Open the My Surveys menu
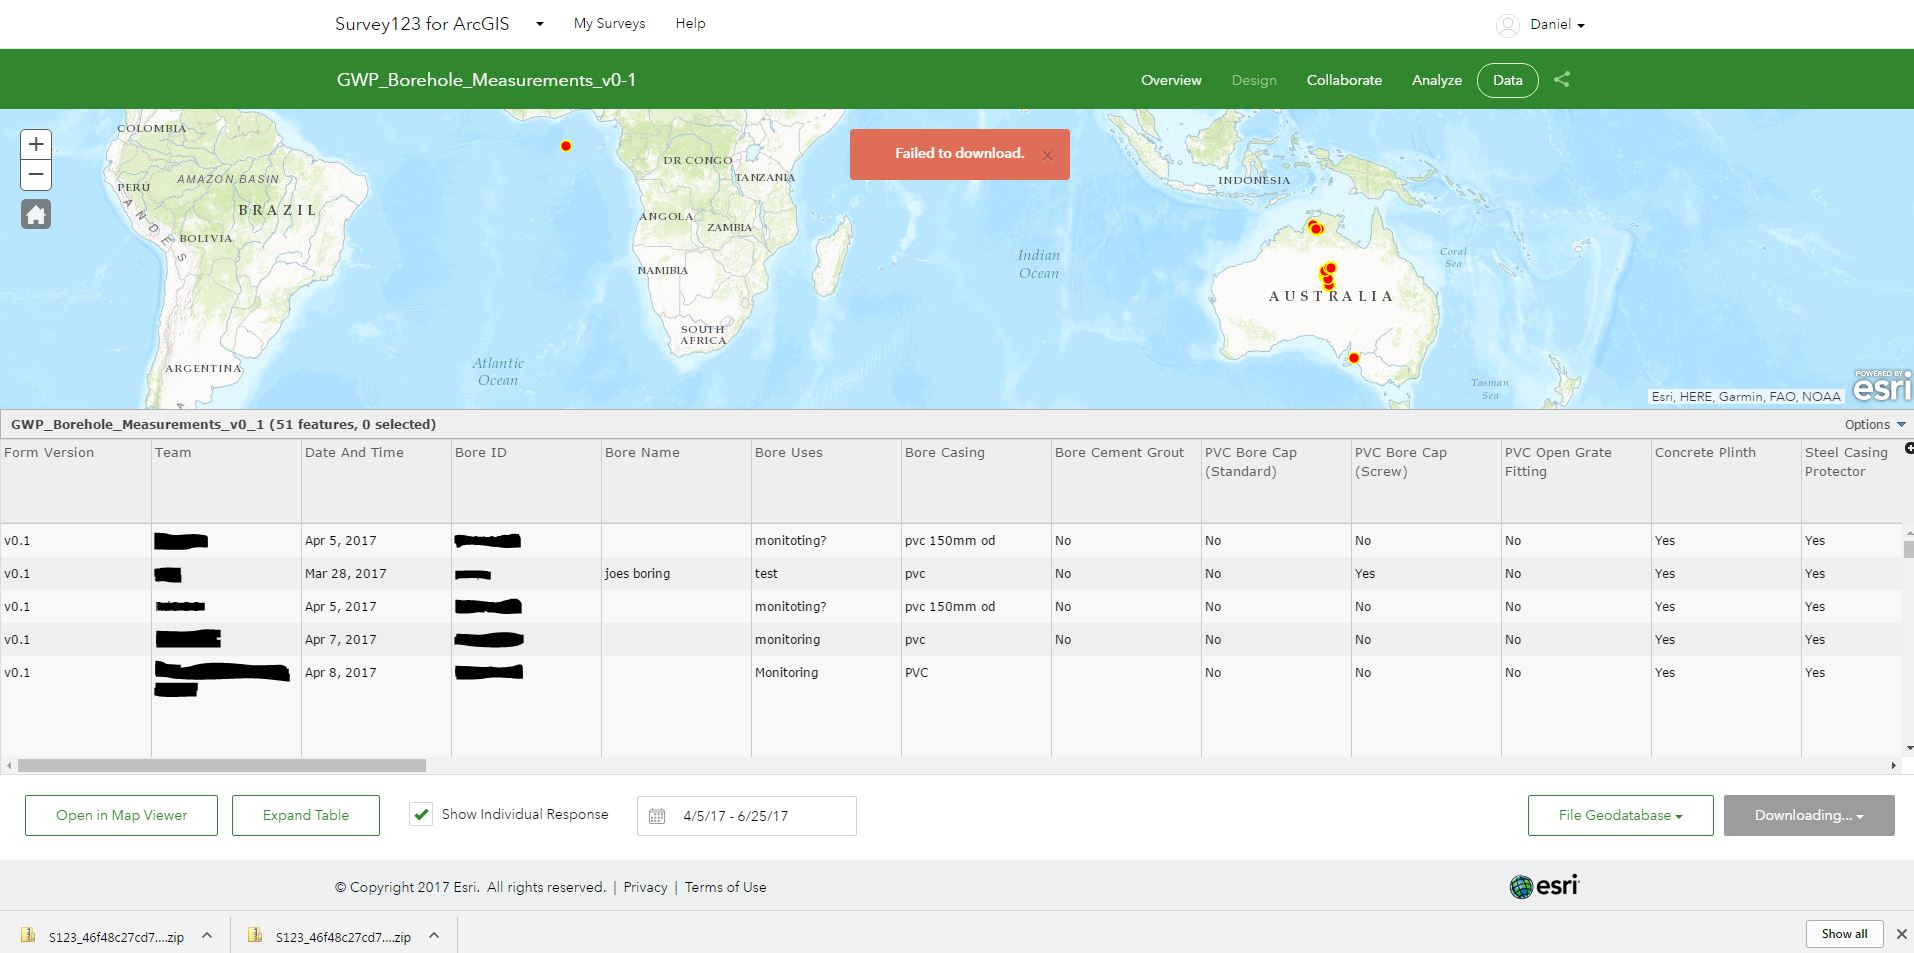 pyautogui.click(x=608, y=23)
